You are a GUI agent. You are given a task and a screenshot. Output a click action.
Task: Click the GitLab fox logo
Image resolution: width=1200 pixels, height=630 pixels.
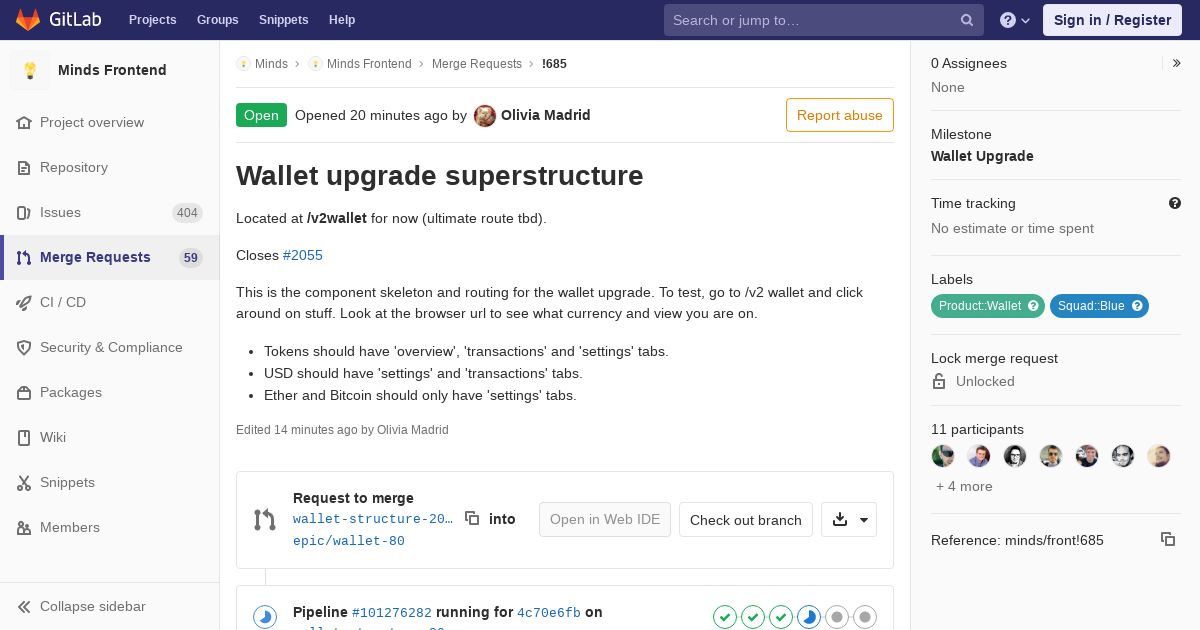pos(28,20)
